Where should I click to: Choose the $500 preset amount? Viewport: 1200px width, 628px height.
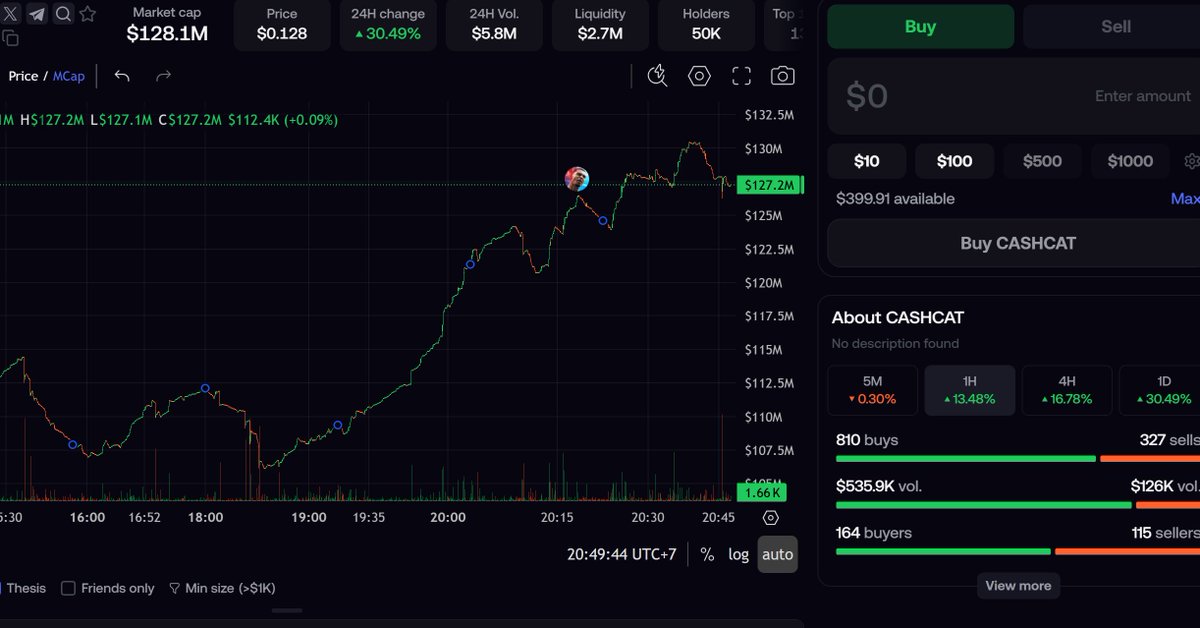1042,161
